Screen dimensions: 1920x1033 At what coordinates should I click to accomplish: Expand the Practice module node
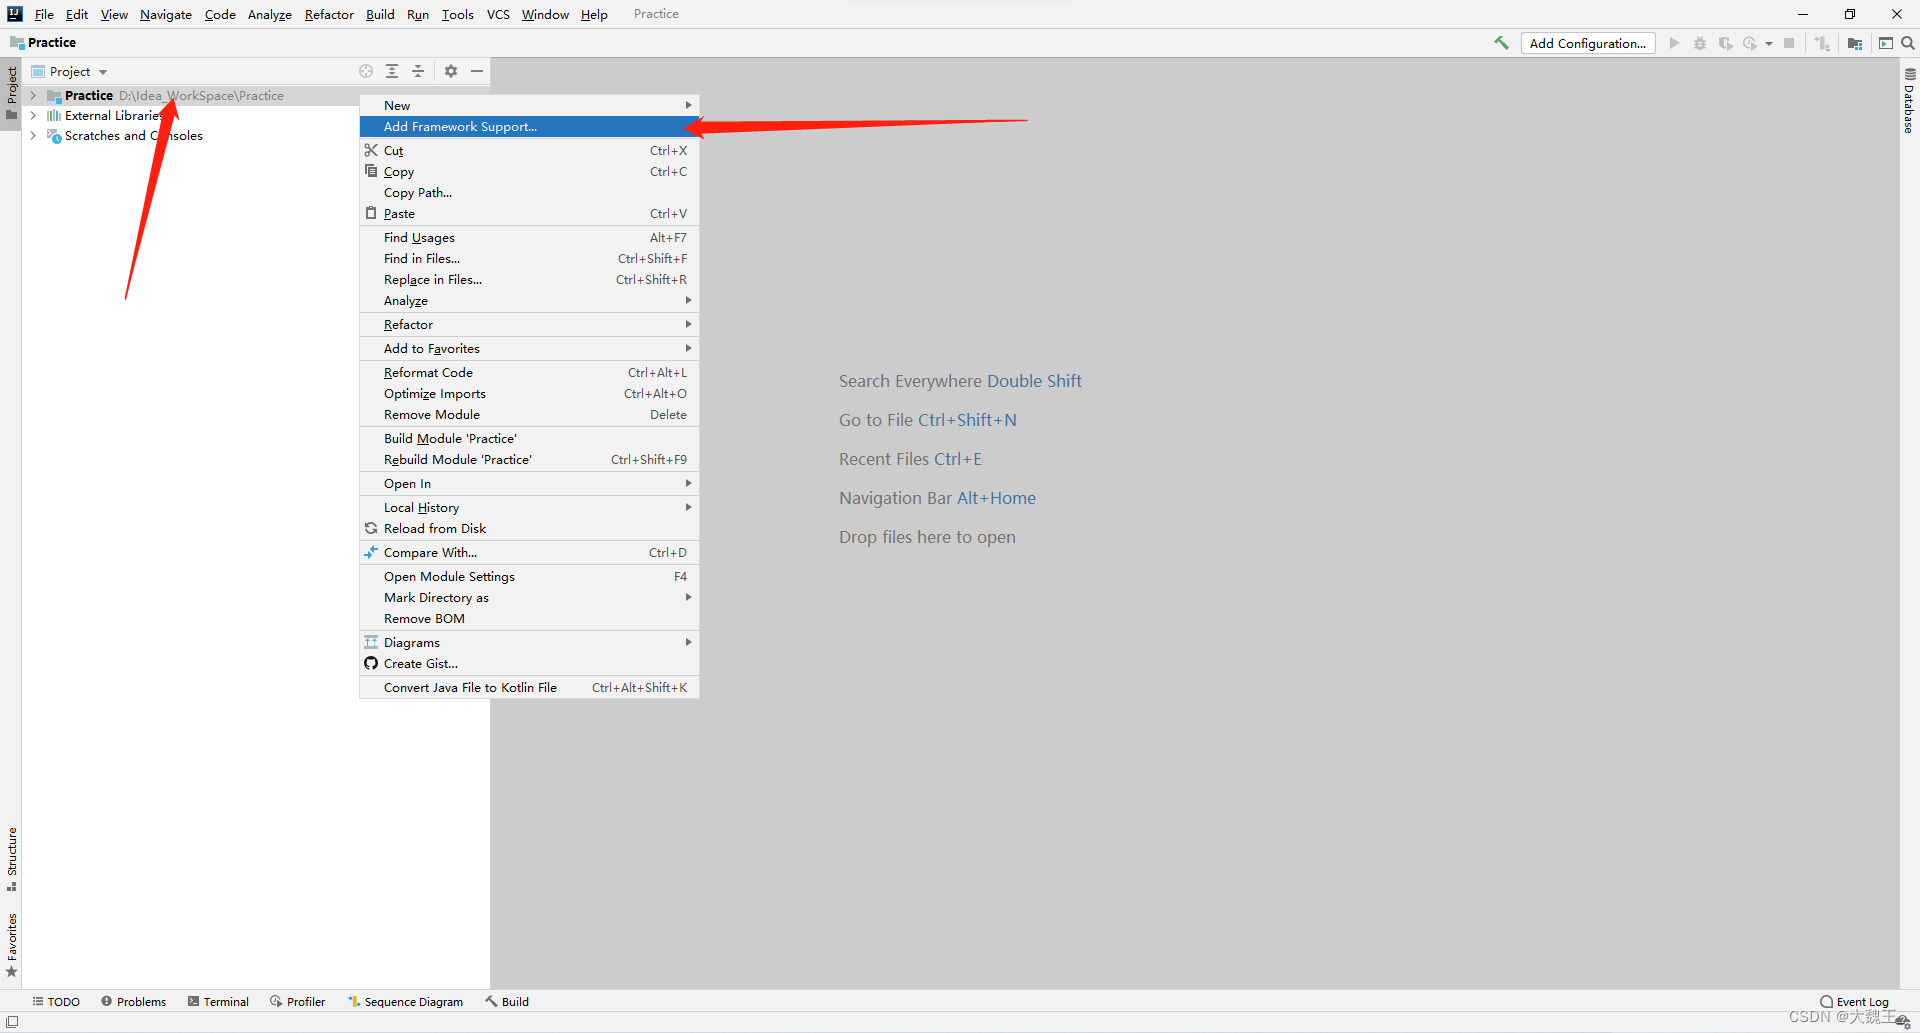click(x=33, y=96)
